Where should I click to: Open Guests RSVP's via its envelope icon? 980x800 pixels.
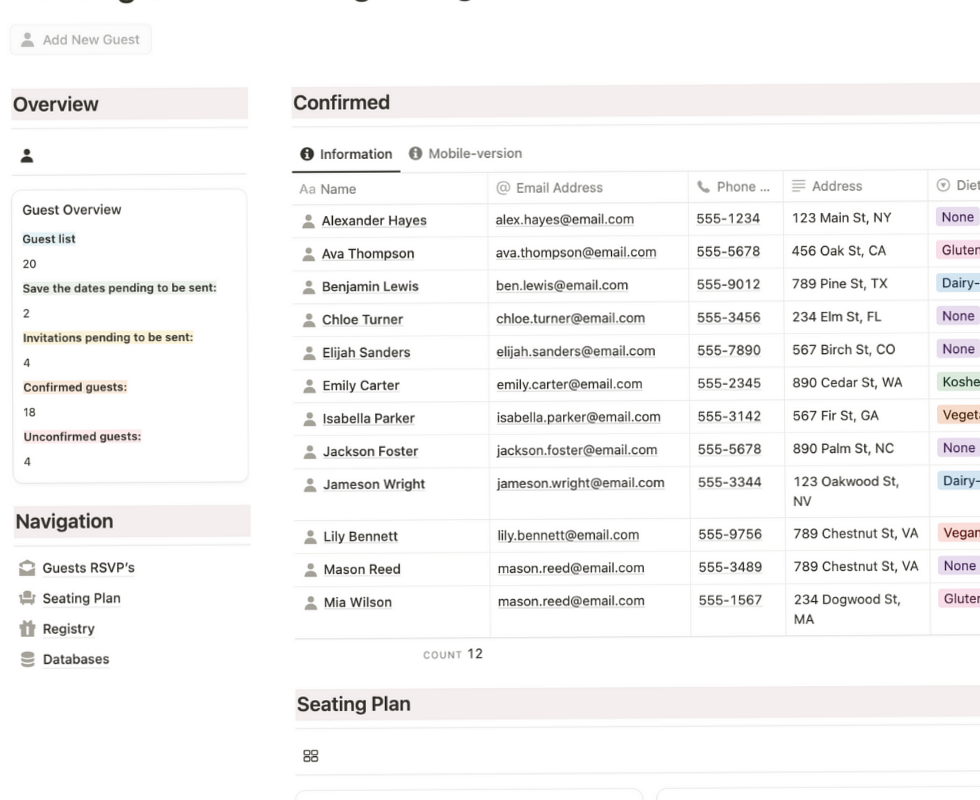click(29, 567)
